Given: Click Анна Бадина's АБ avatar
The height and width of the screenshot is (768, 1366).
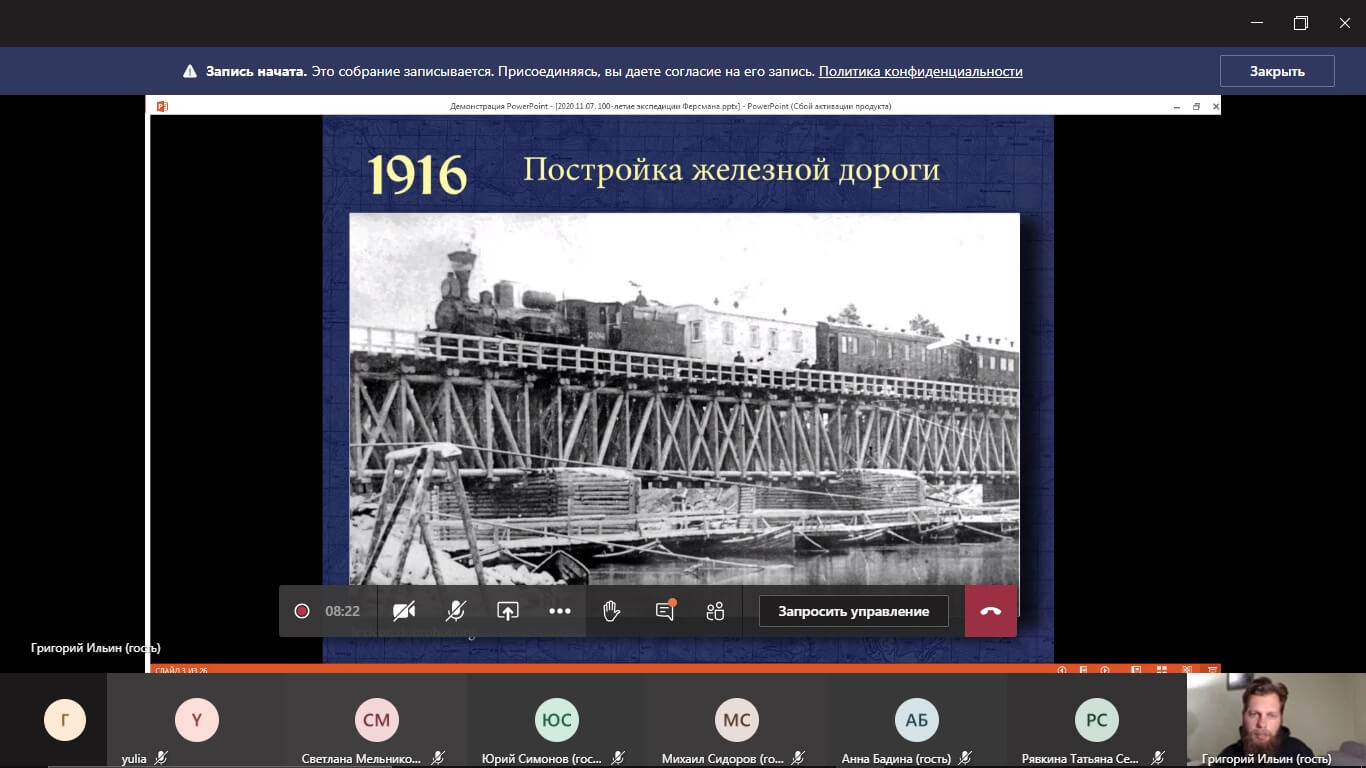Looking at the screenshot, I should point(917,720).
